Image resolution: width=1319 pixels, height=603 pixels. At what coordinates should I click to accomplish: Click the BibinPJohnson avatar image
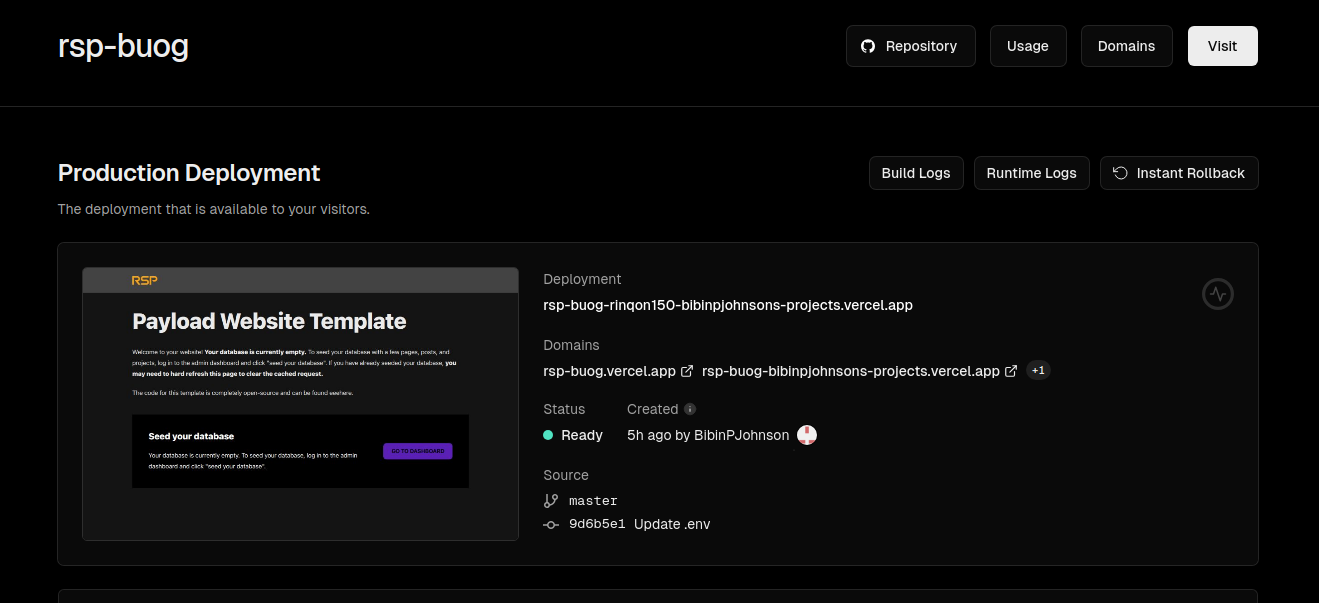click(806, 435)
